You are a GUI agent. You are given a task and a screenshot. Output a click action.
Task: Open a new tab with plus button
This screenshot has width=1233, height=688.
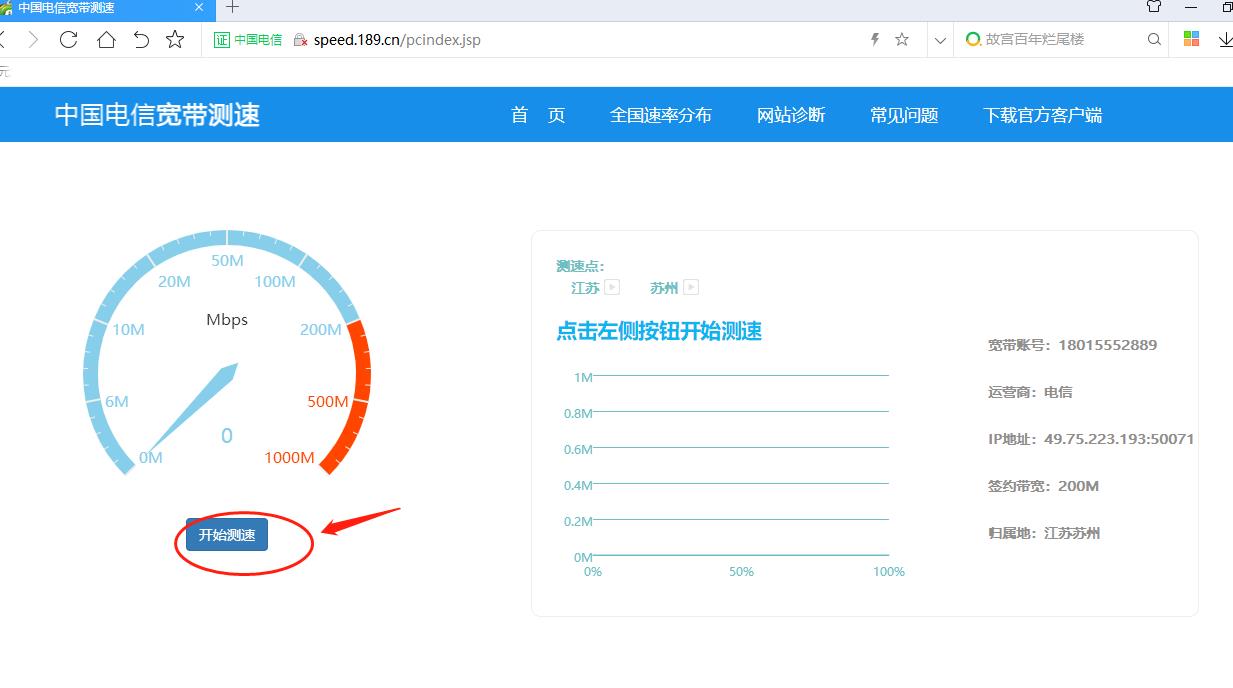pos(232,8)
